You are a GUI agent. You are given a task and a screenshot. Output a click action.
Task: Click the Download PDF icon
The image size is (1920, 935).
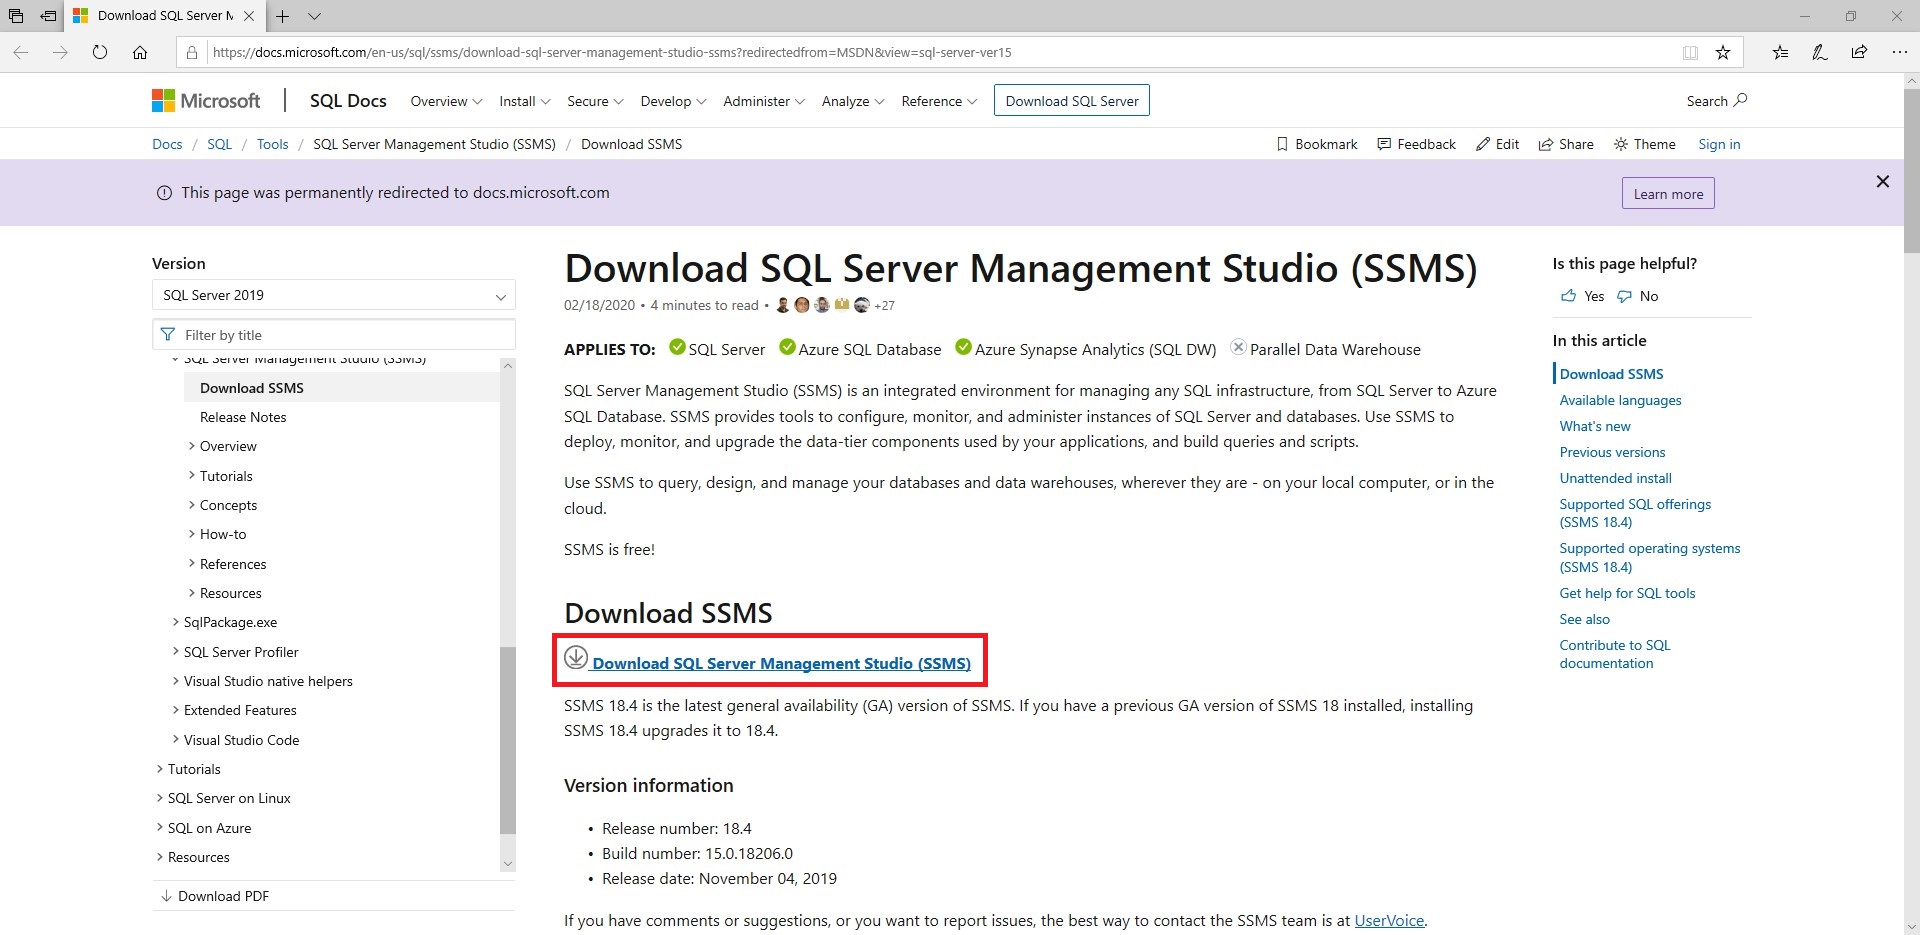[165, 895]
